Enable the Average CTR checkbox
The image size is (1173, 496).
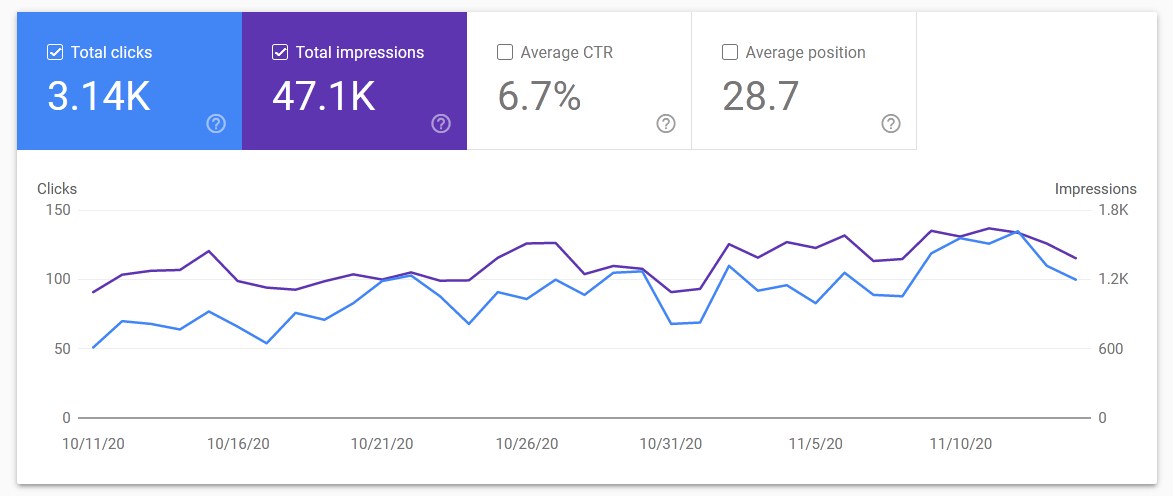coord(505,52)
